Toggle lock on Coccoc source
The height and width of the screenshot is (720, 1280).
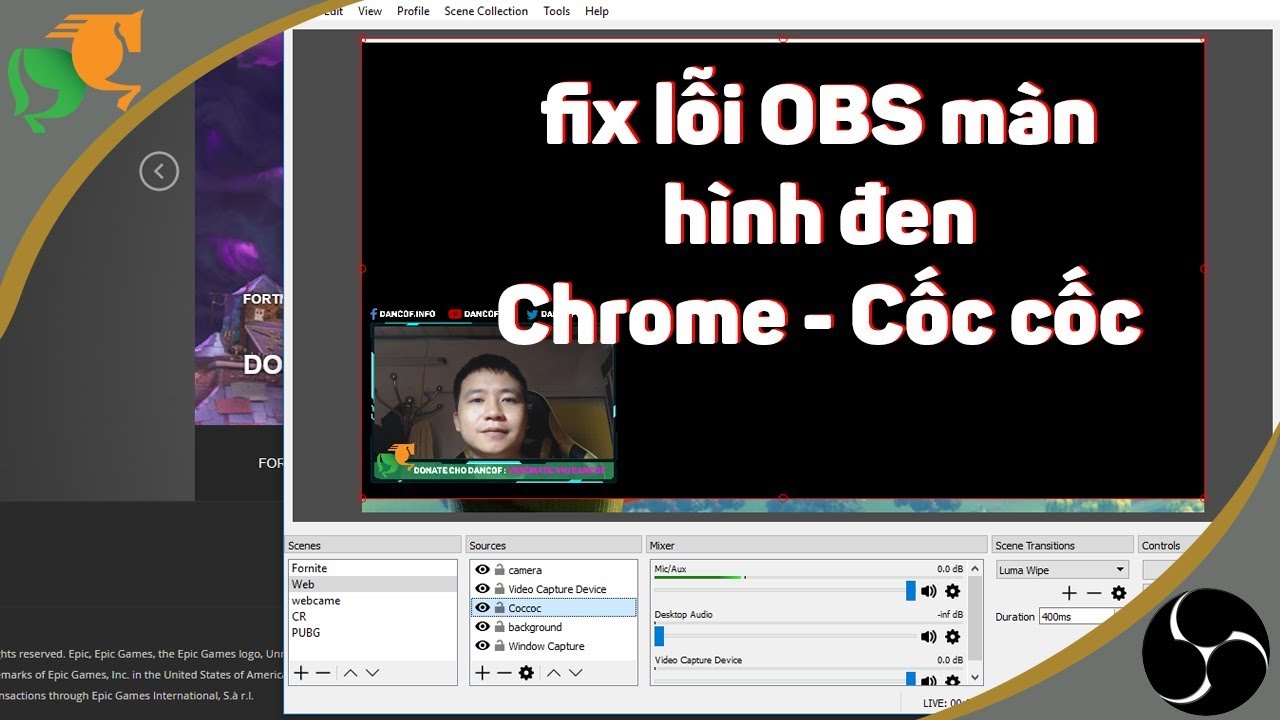click(x=499, y=608)
